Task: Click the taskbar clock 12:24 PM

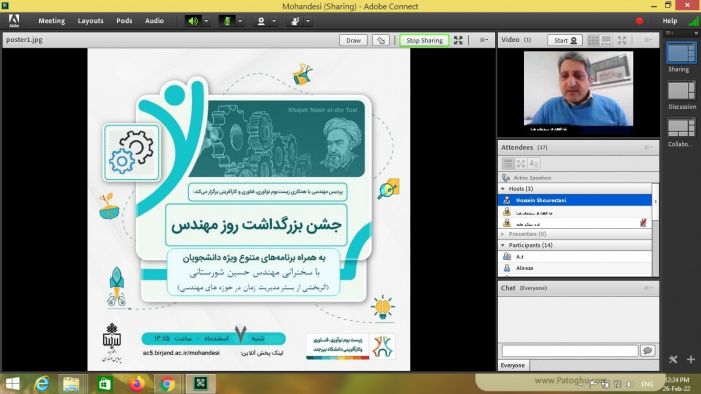Action: click(x=677, y=380)
